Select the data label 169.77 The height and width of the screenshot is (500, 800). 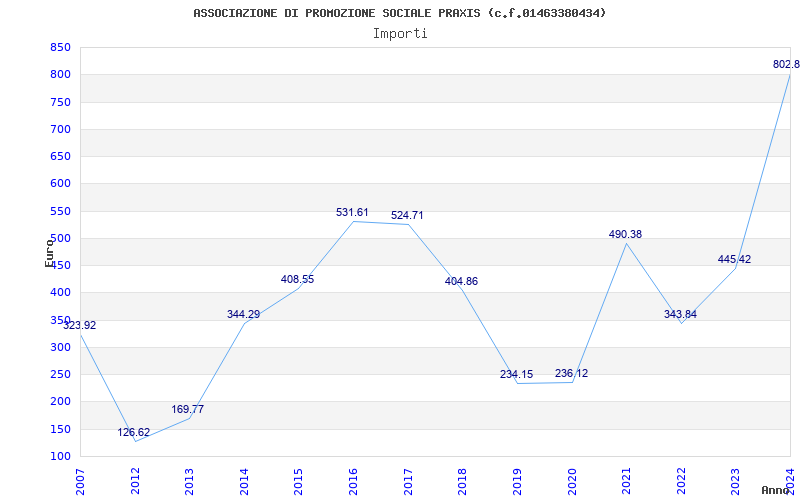click(187, 409)
